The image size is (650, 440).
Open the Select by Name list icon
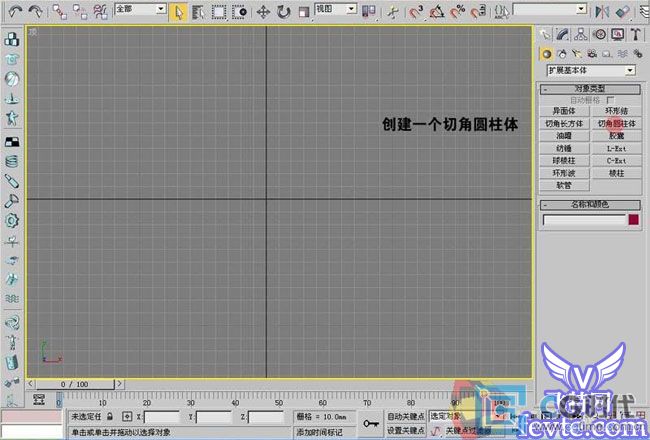pyautogui.click(x=198, y=12)
